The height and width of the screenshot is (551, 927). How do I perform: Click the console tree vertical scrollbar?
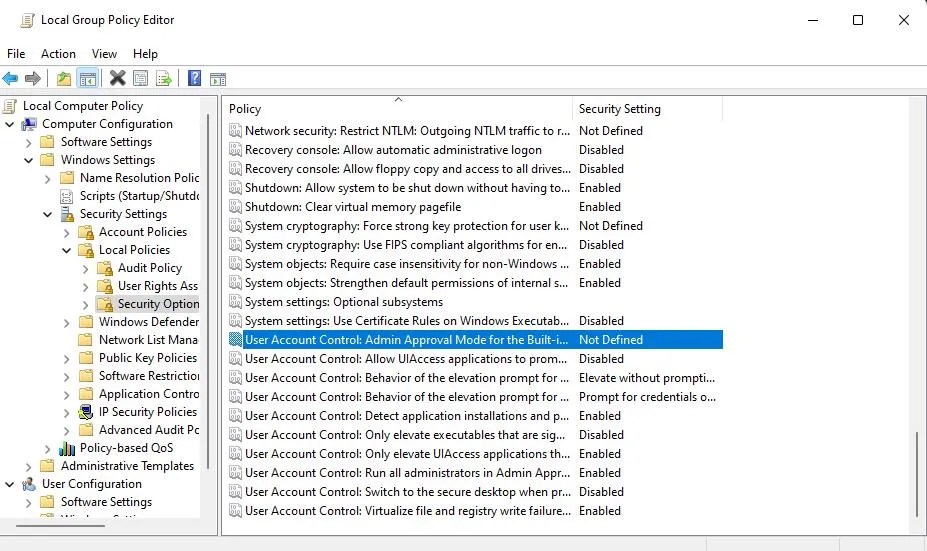pyautogui.click(x=208, y=290)
